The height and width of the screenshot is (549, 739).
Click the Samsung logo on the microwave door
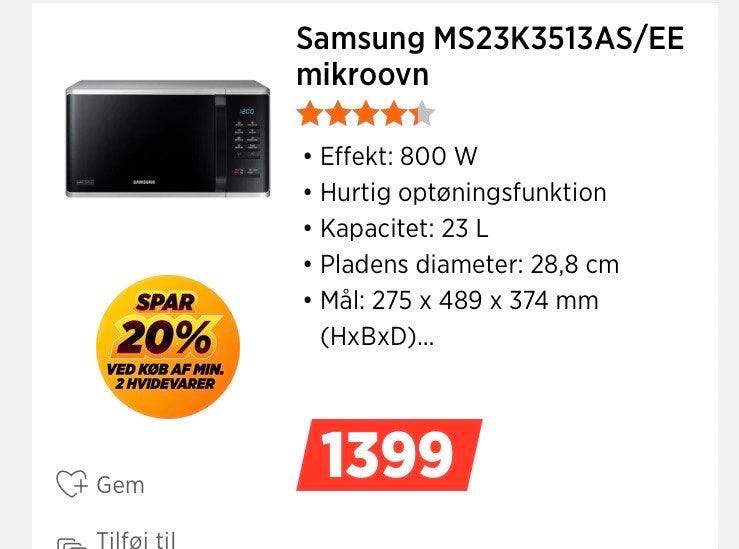(144, 181)
